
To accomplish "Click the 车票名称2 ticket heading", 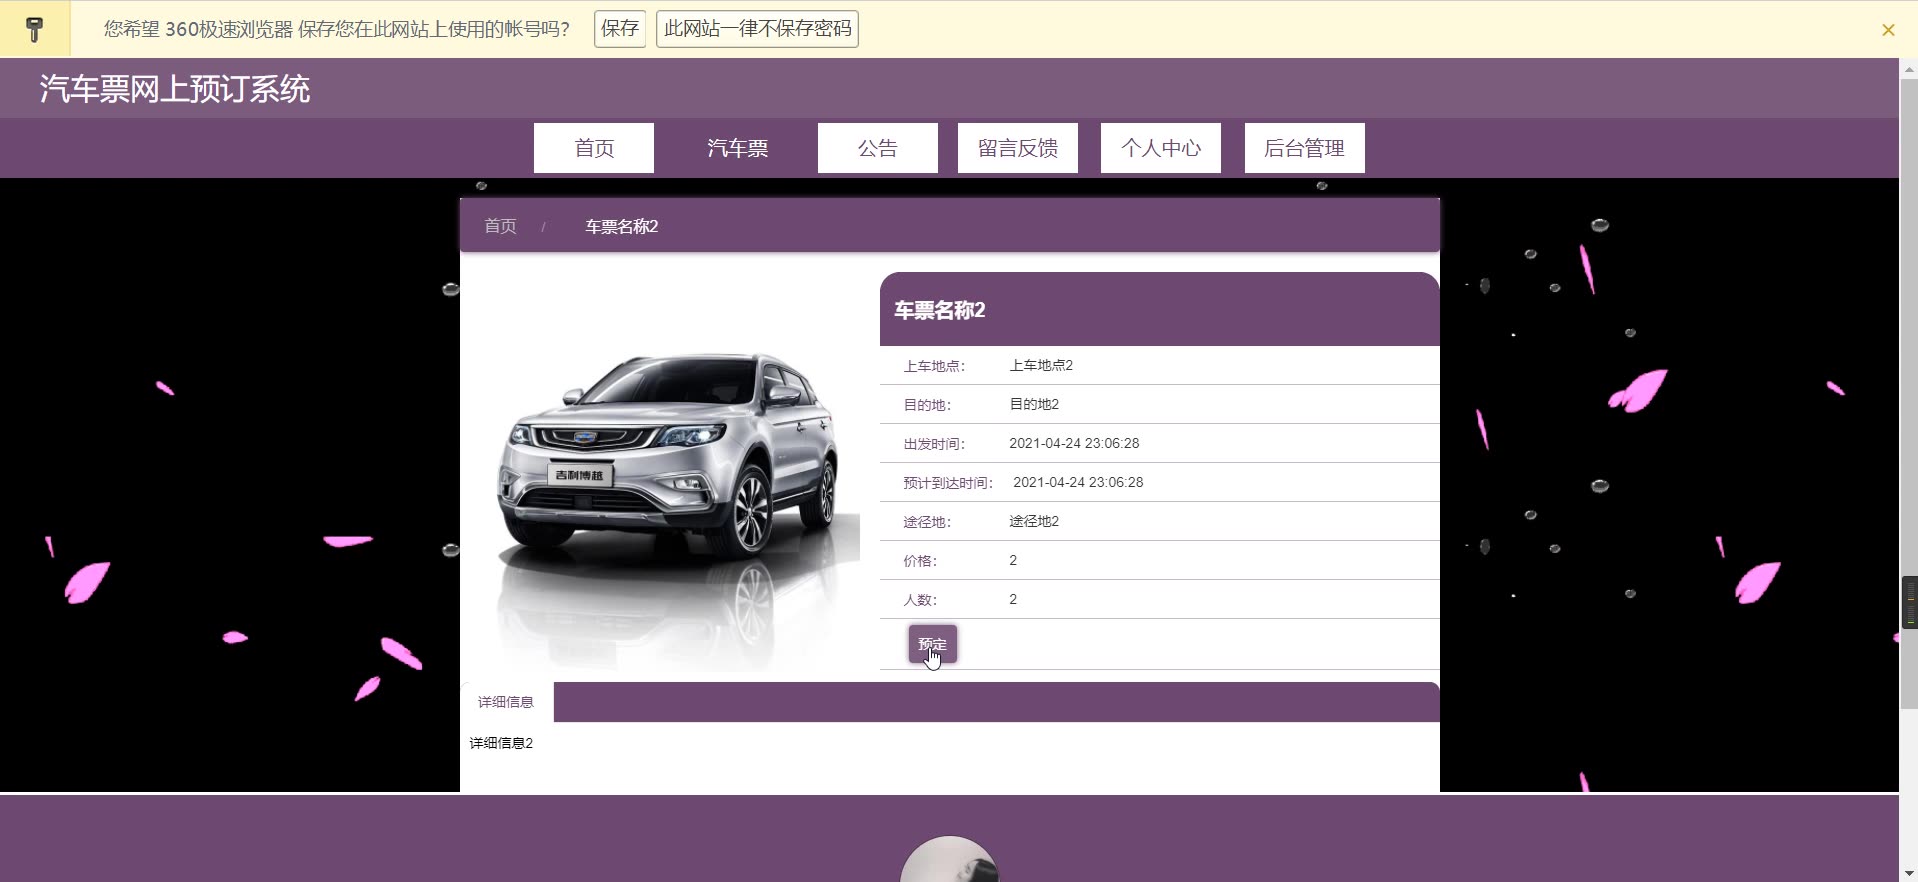I will (x=939, y=310).
